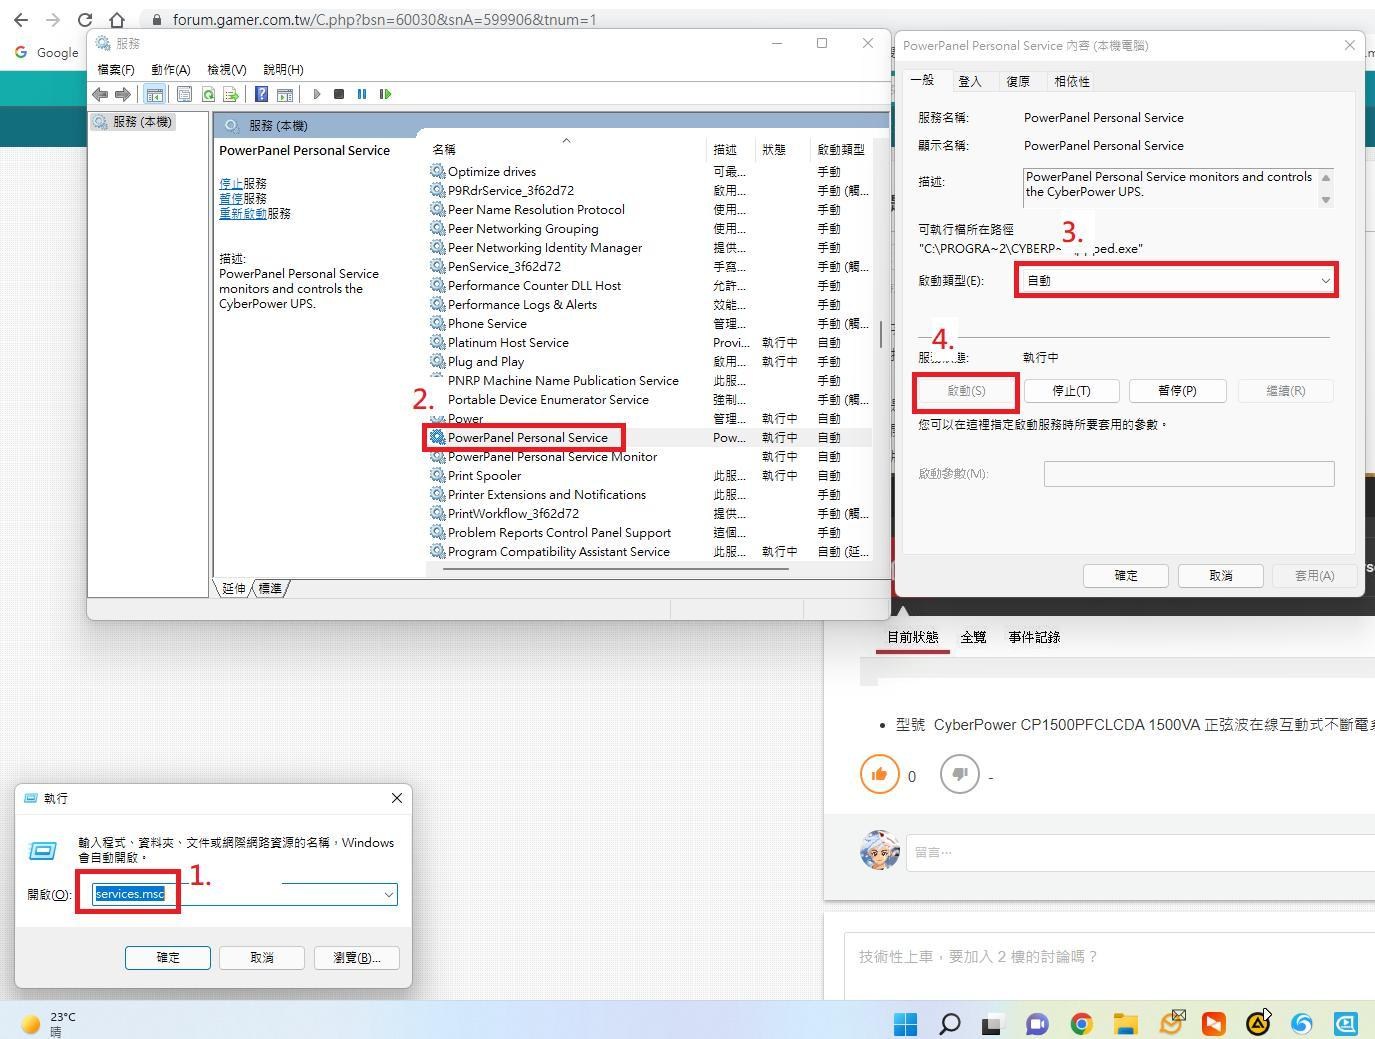
Task: Click the Export List toolbar icon
Action: (x=231, y=94)
